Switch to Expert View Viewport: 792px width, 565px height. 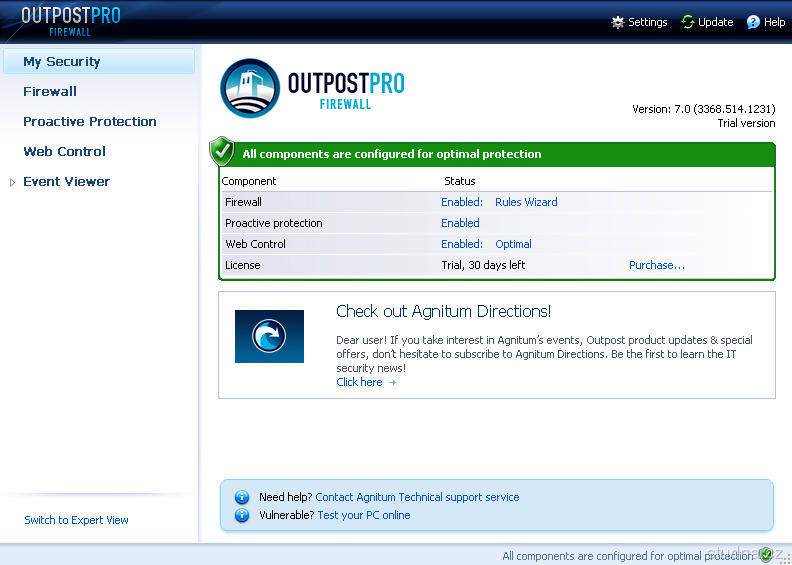[x=76, y=520]
